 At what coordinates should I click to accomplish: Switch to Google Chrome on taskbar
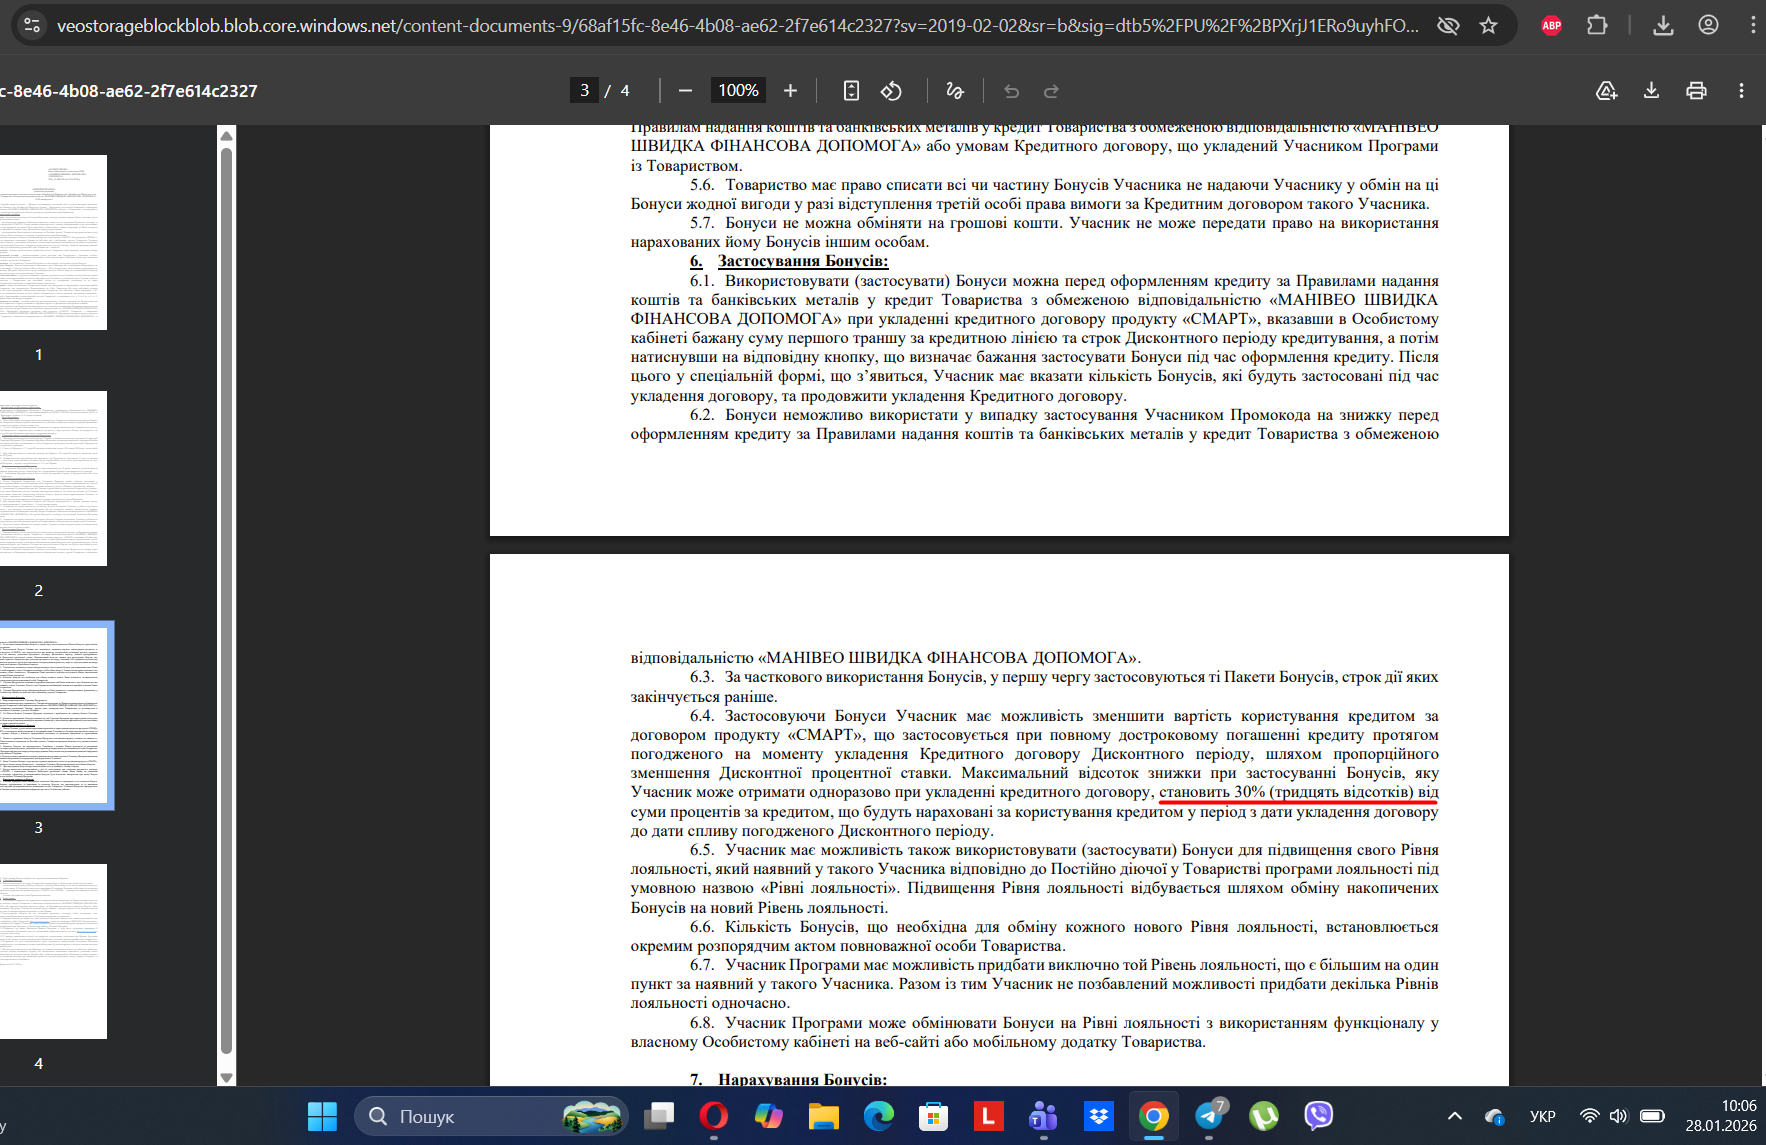pyautogui.click(x=1153, y=1116)
